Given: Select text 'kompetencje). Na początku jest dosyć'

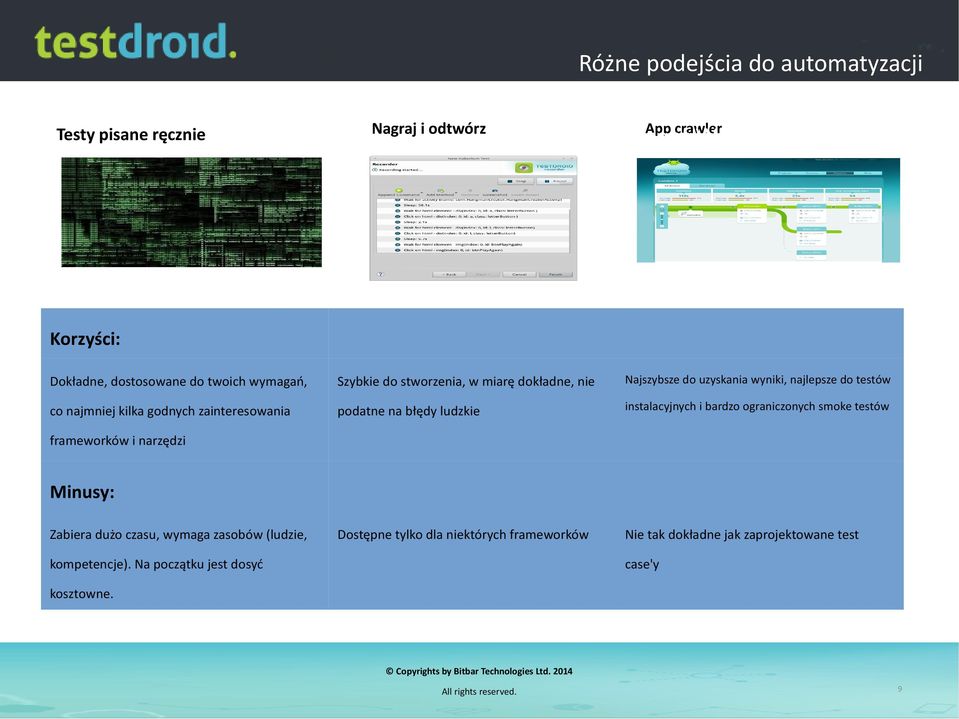Looking at the screenshot, I should coord(157,564).
